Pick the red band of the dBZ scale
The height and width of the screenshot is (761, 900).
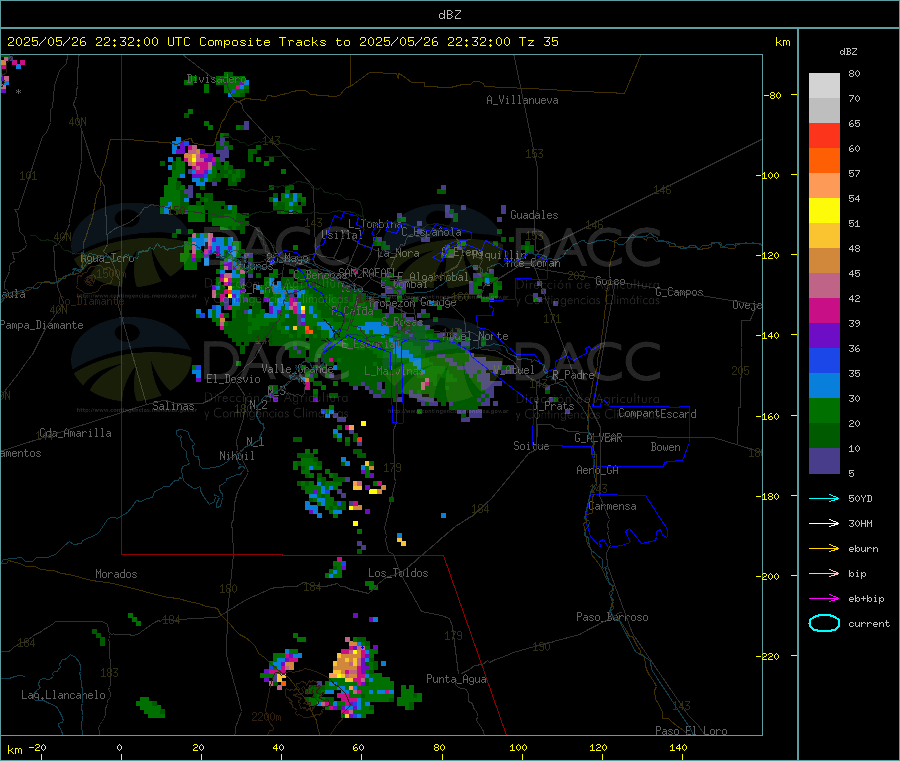point(824,135)
